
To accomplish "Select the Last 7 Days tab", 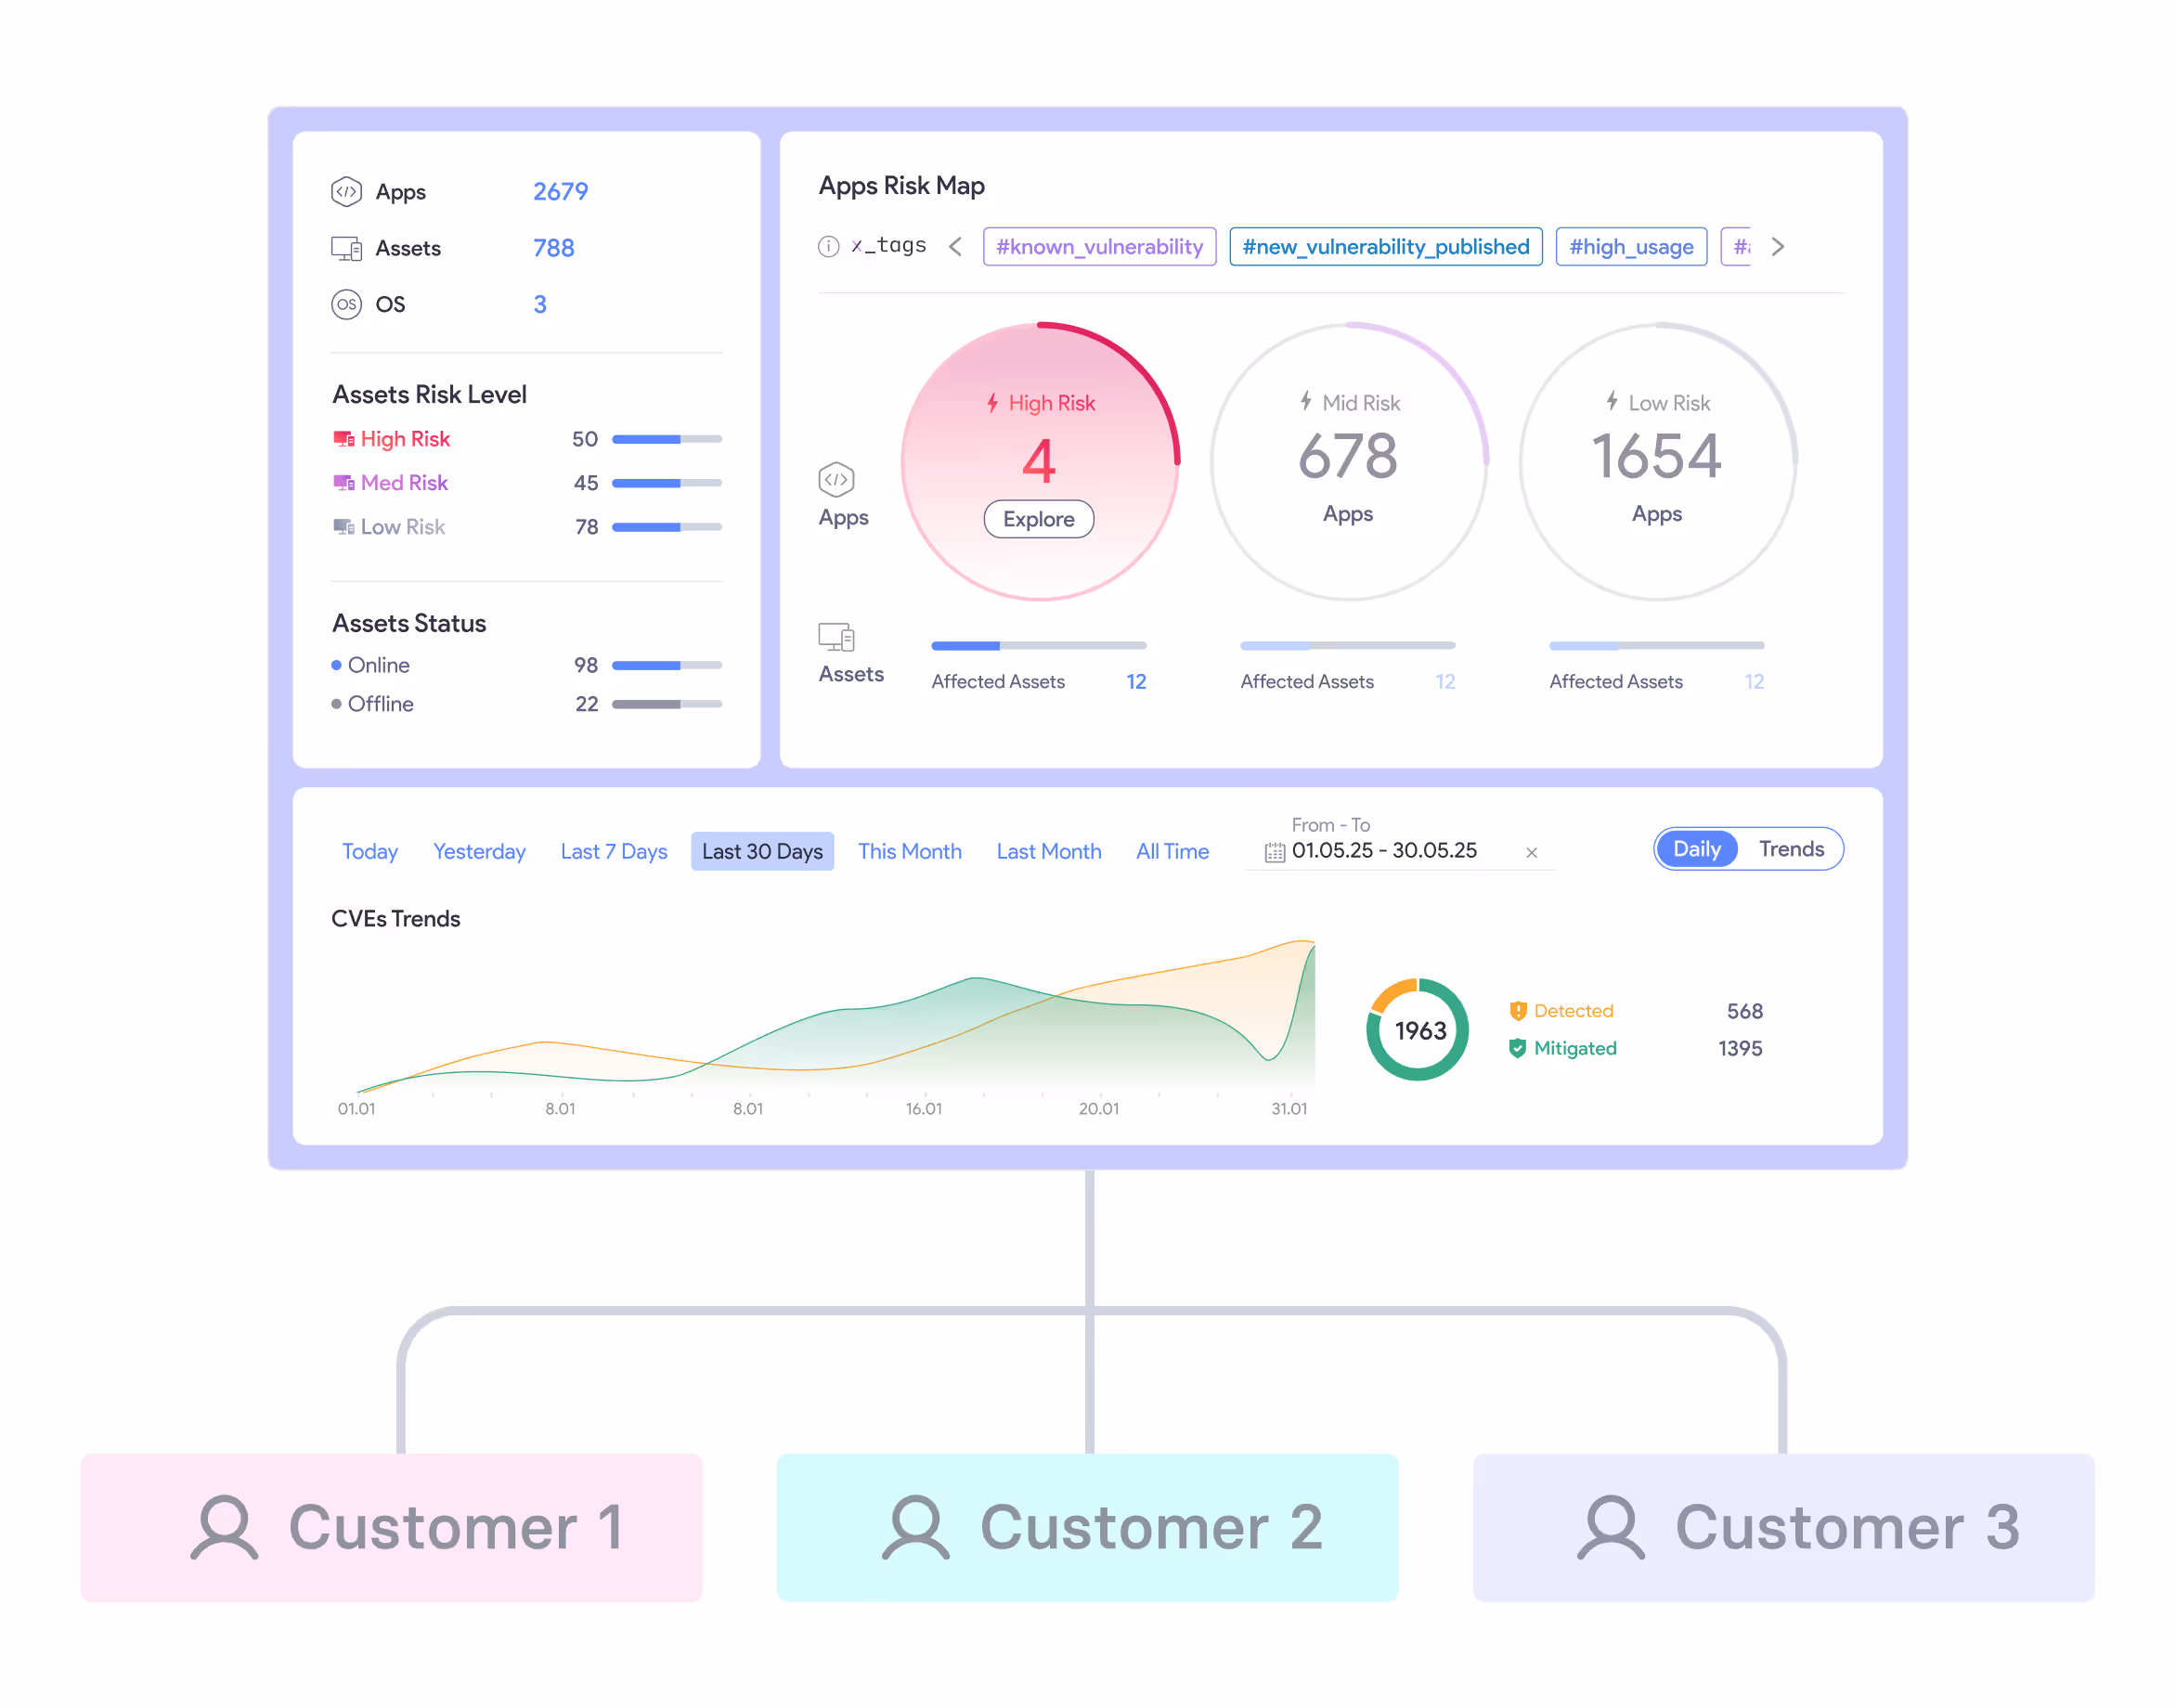I will (x=613, y=851).
